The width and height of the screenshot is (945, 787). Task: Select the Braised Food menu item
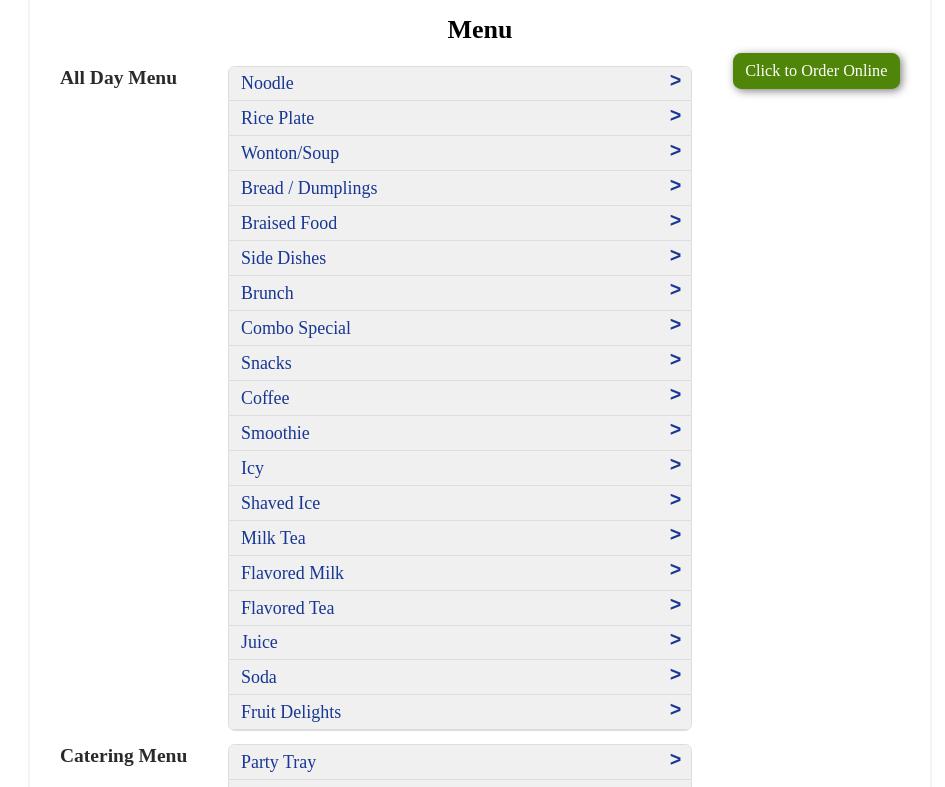289,223
